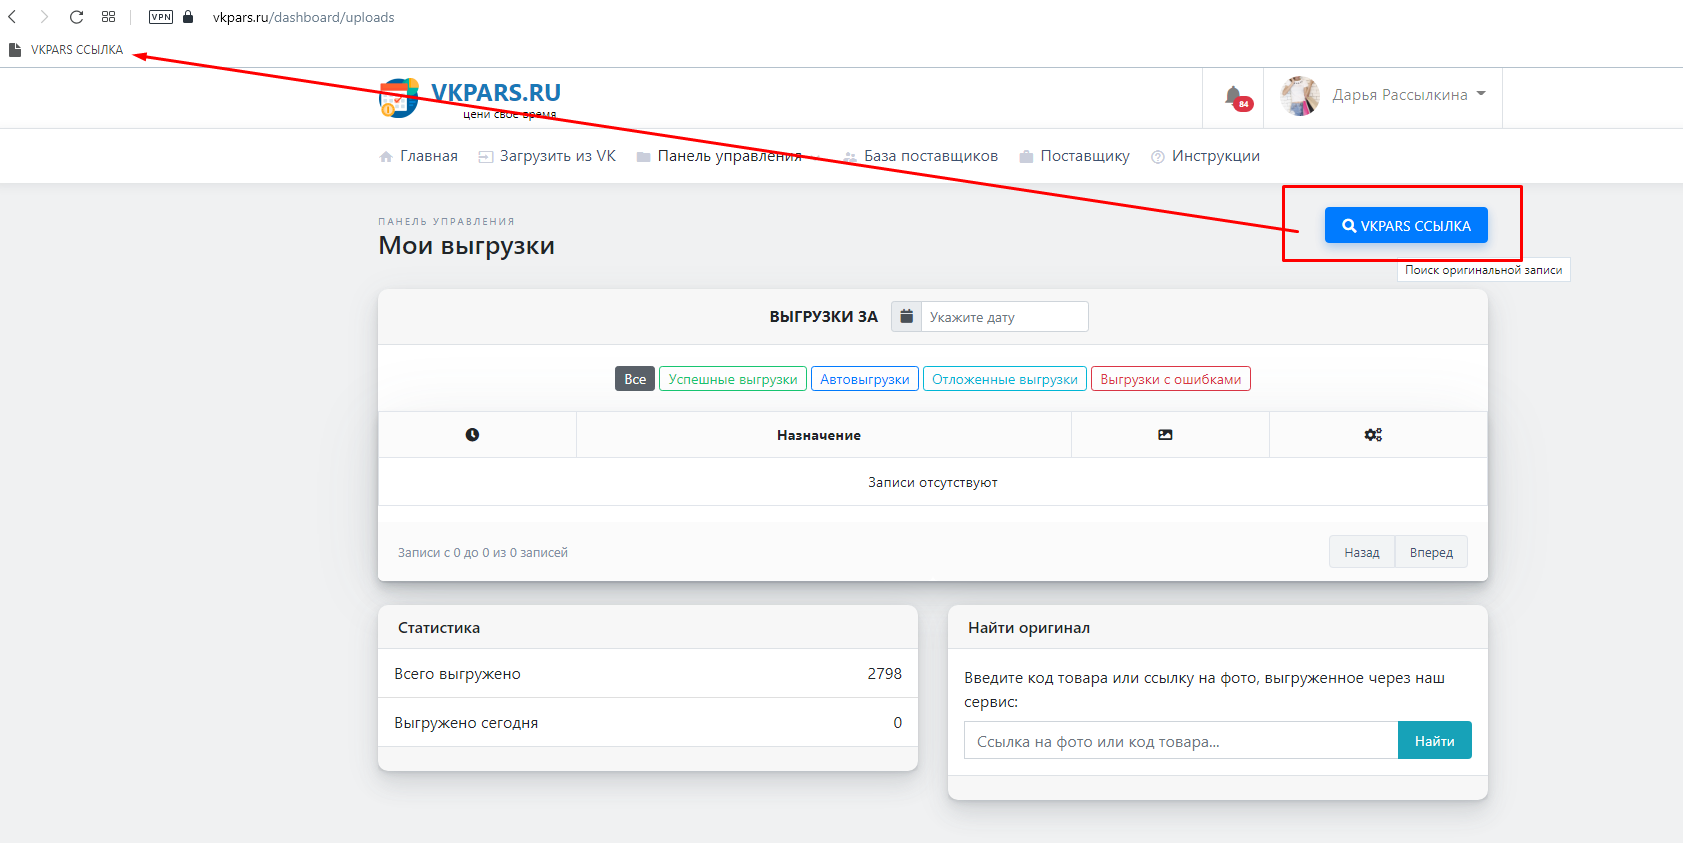The image size is (1683, 843).
Task: Click the 'Ссылка на фото или код товара' field
Action: point(1180,741)
